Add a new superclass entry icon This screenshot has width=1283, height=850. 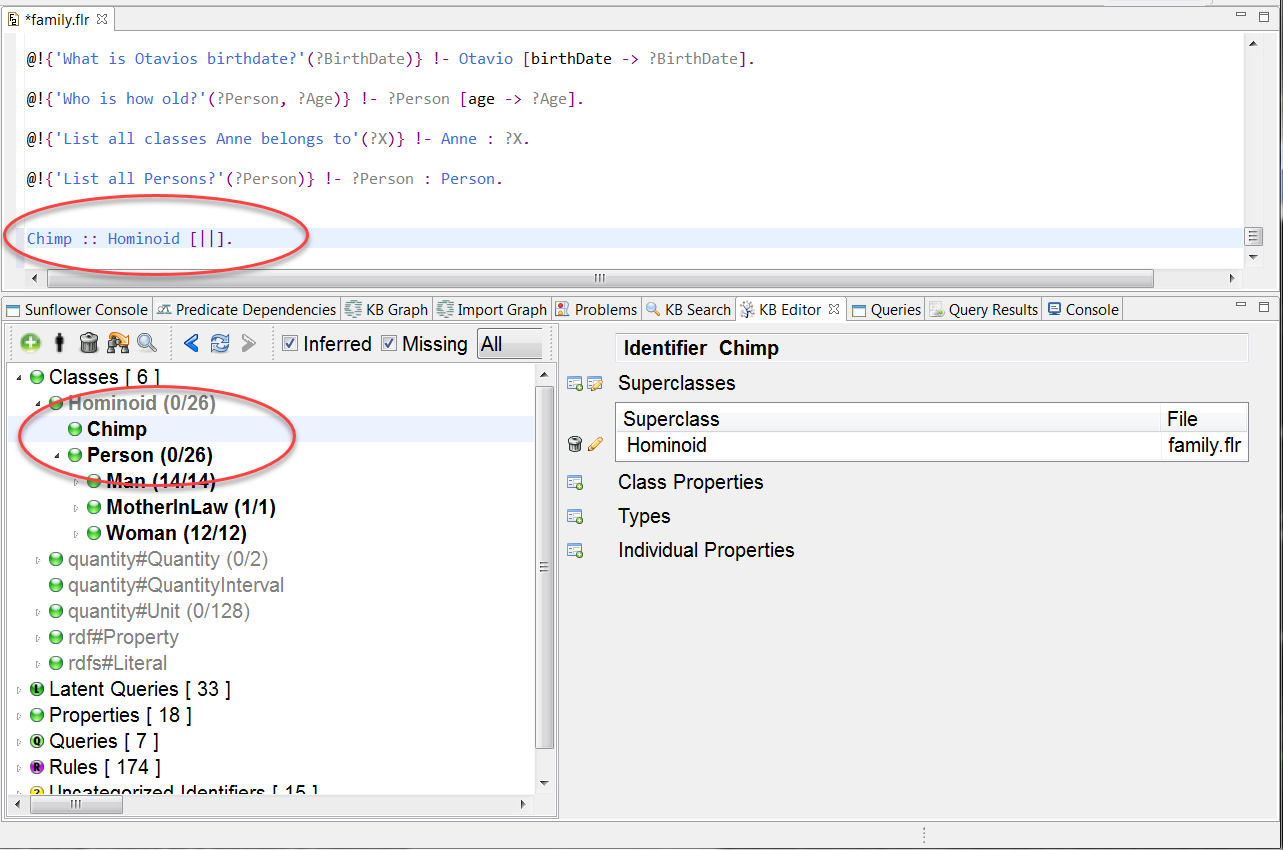click(575, 383)
